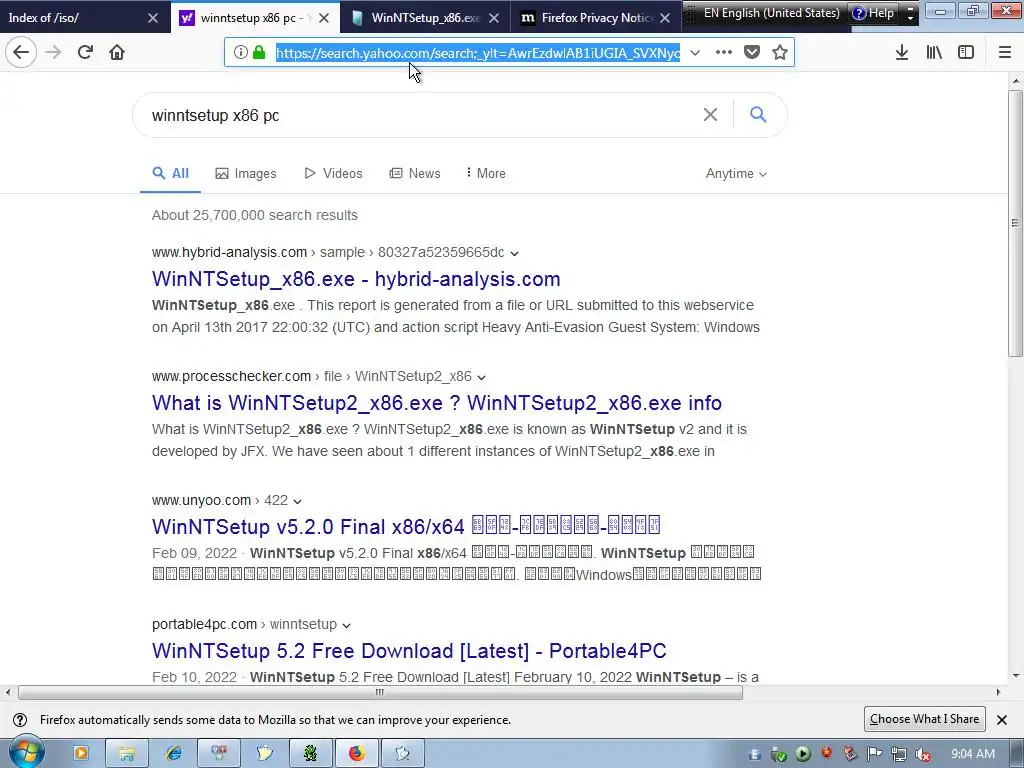The height and width of the screenshot is (768, 1024).
Task: Click the scroll down arrow
Action: [1015, 677]
